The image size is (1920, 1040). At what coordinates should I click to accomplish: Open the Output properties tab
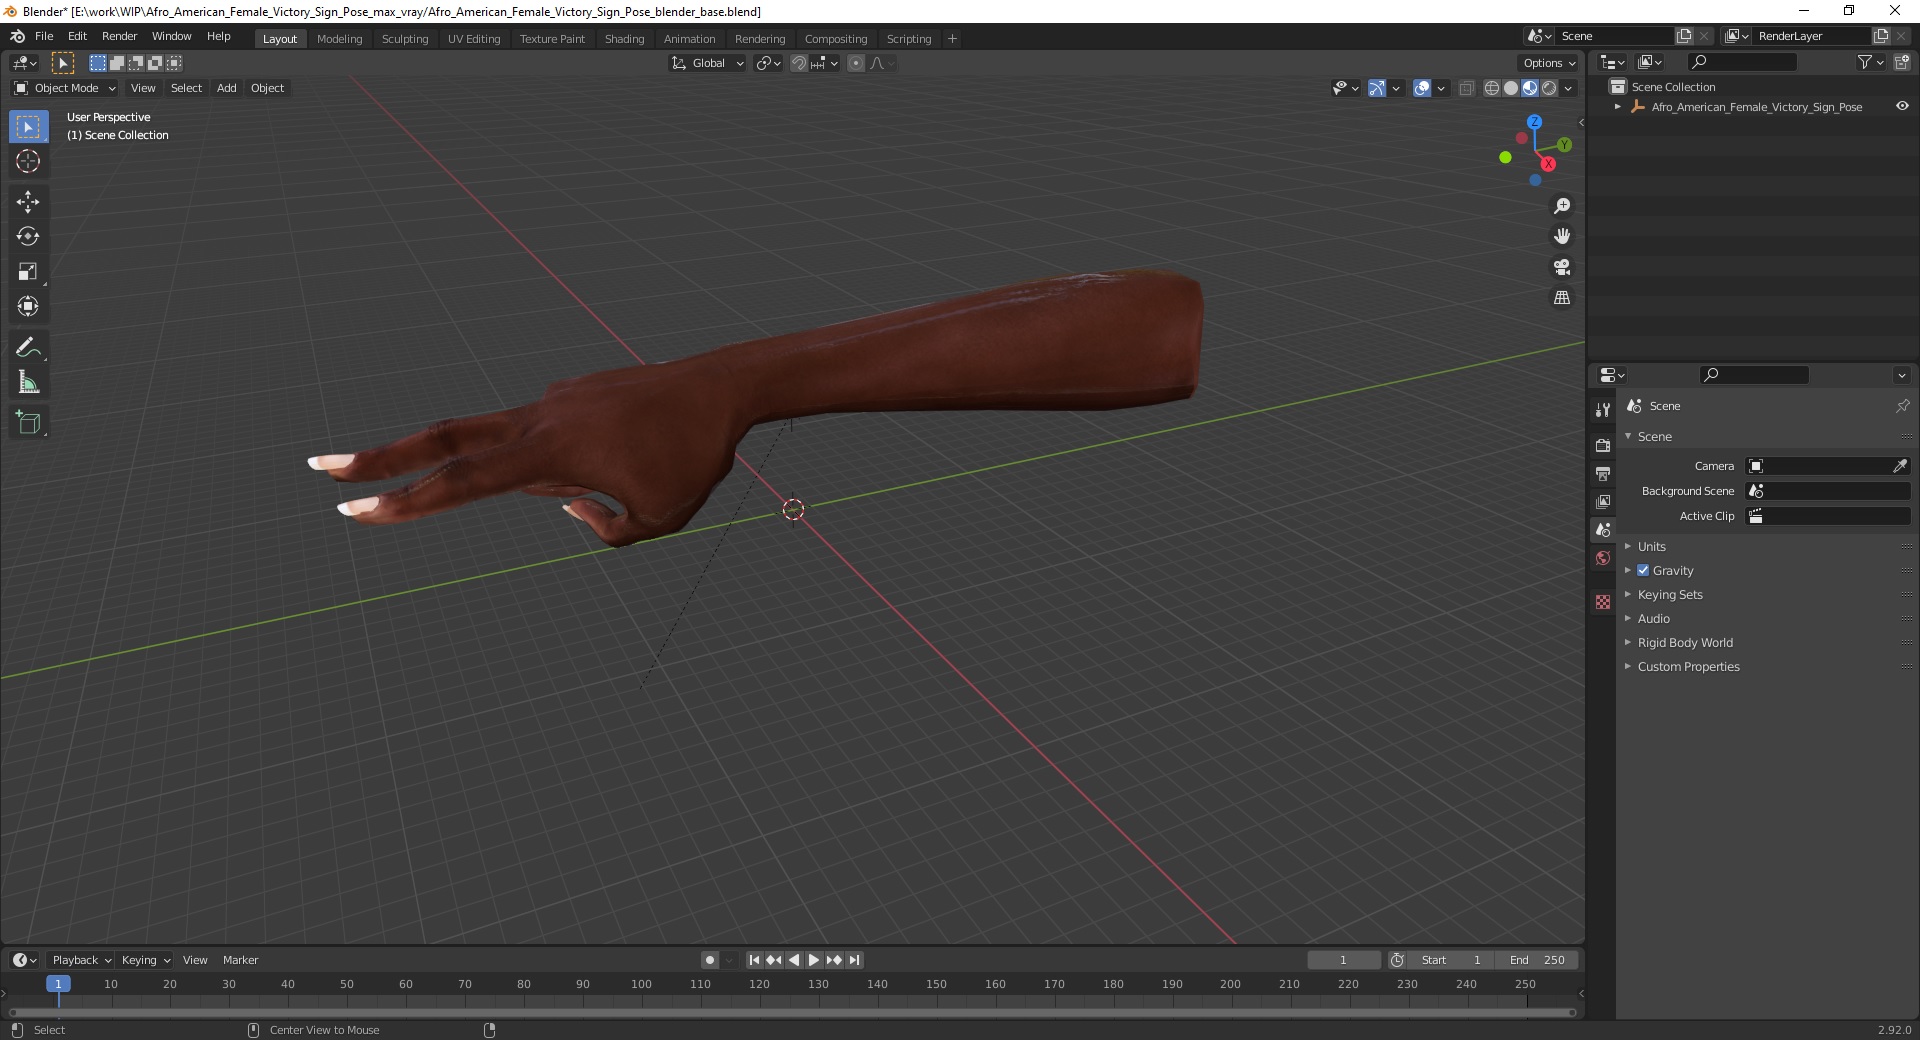tap(1603, 473)
